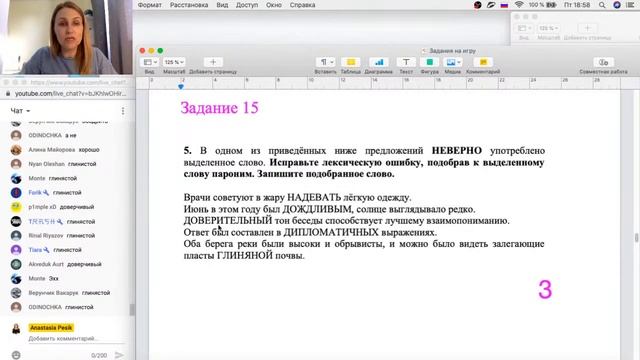The height and width of the screenshot is (360, 640).
Task: Insert a shape with Фигура icon
Action: 429,62
